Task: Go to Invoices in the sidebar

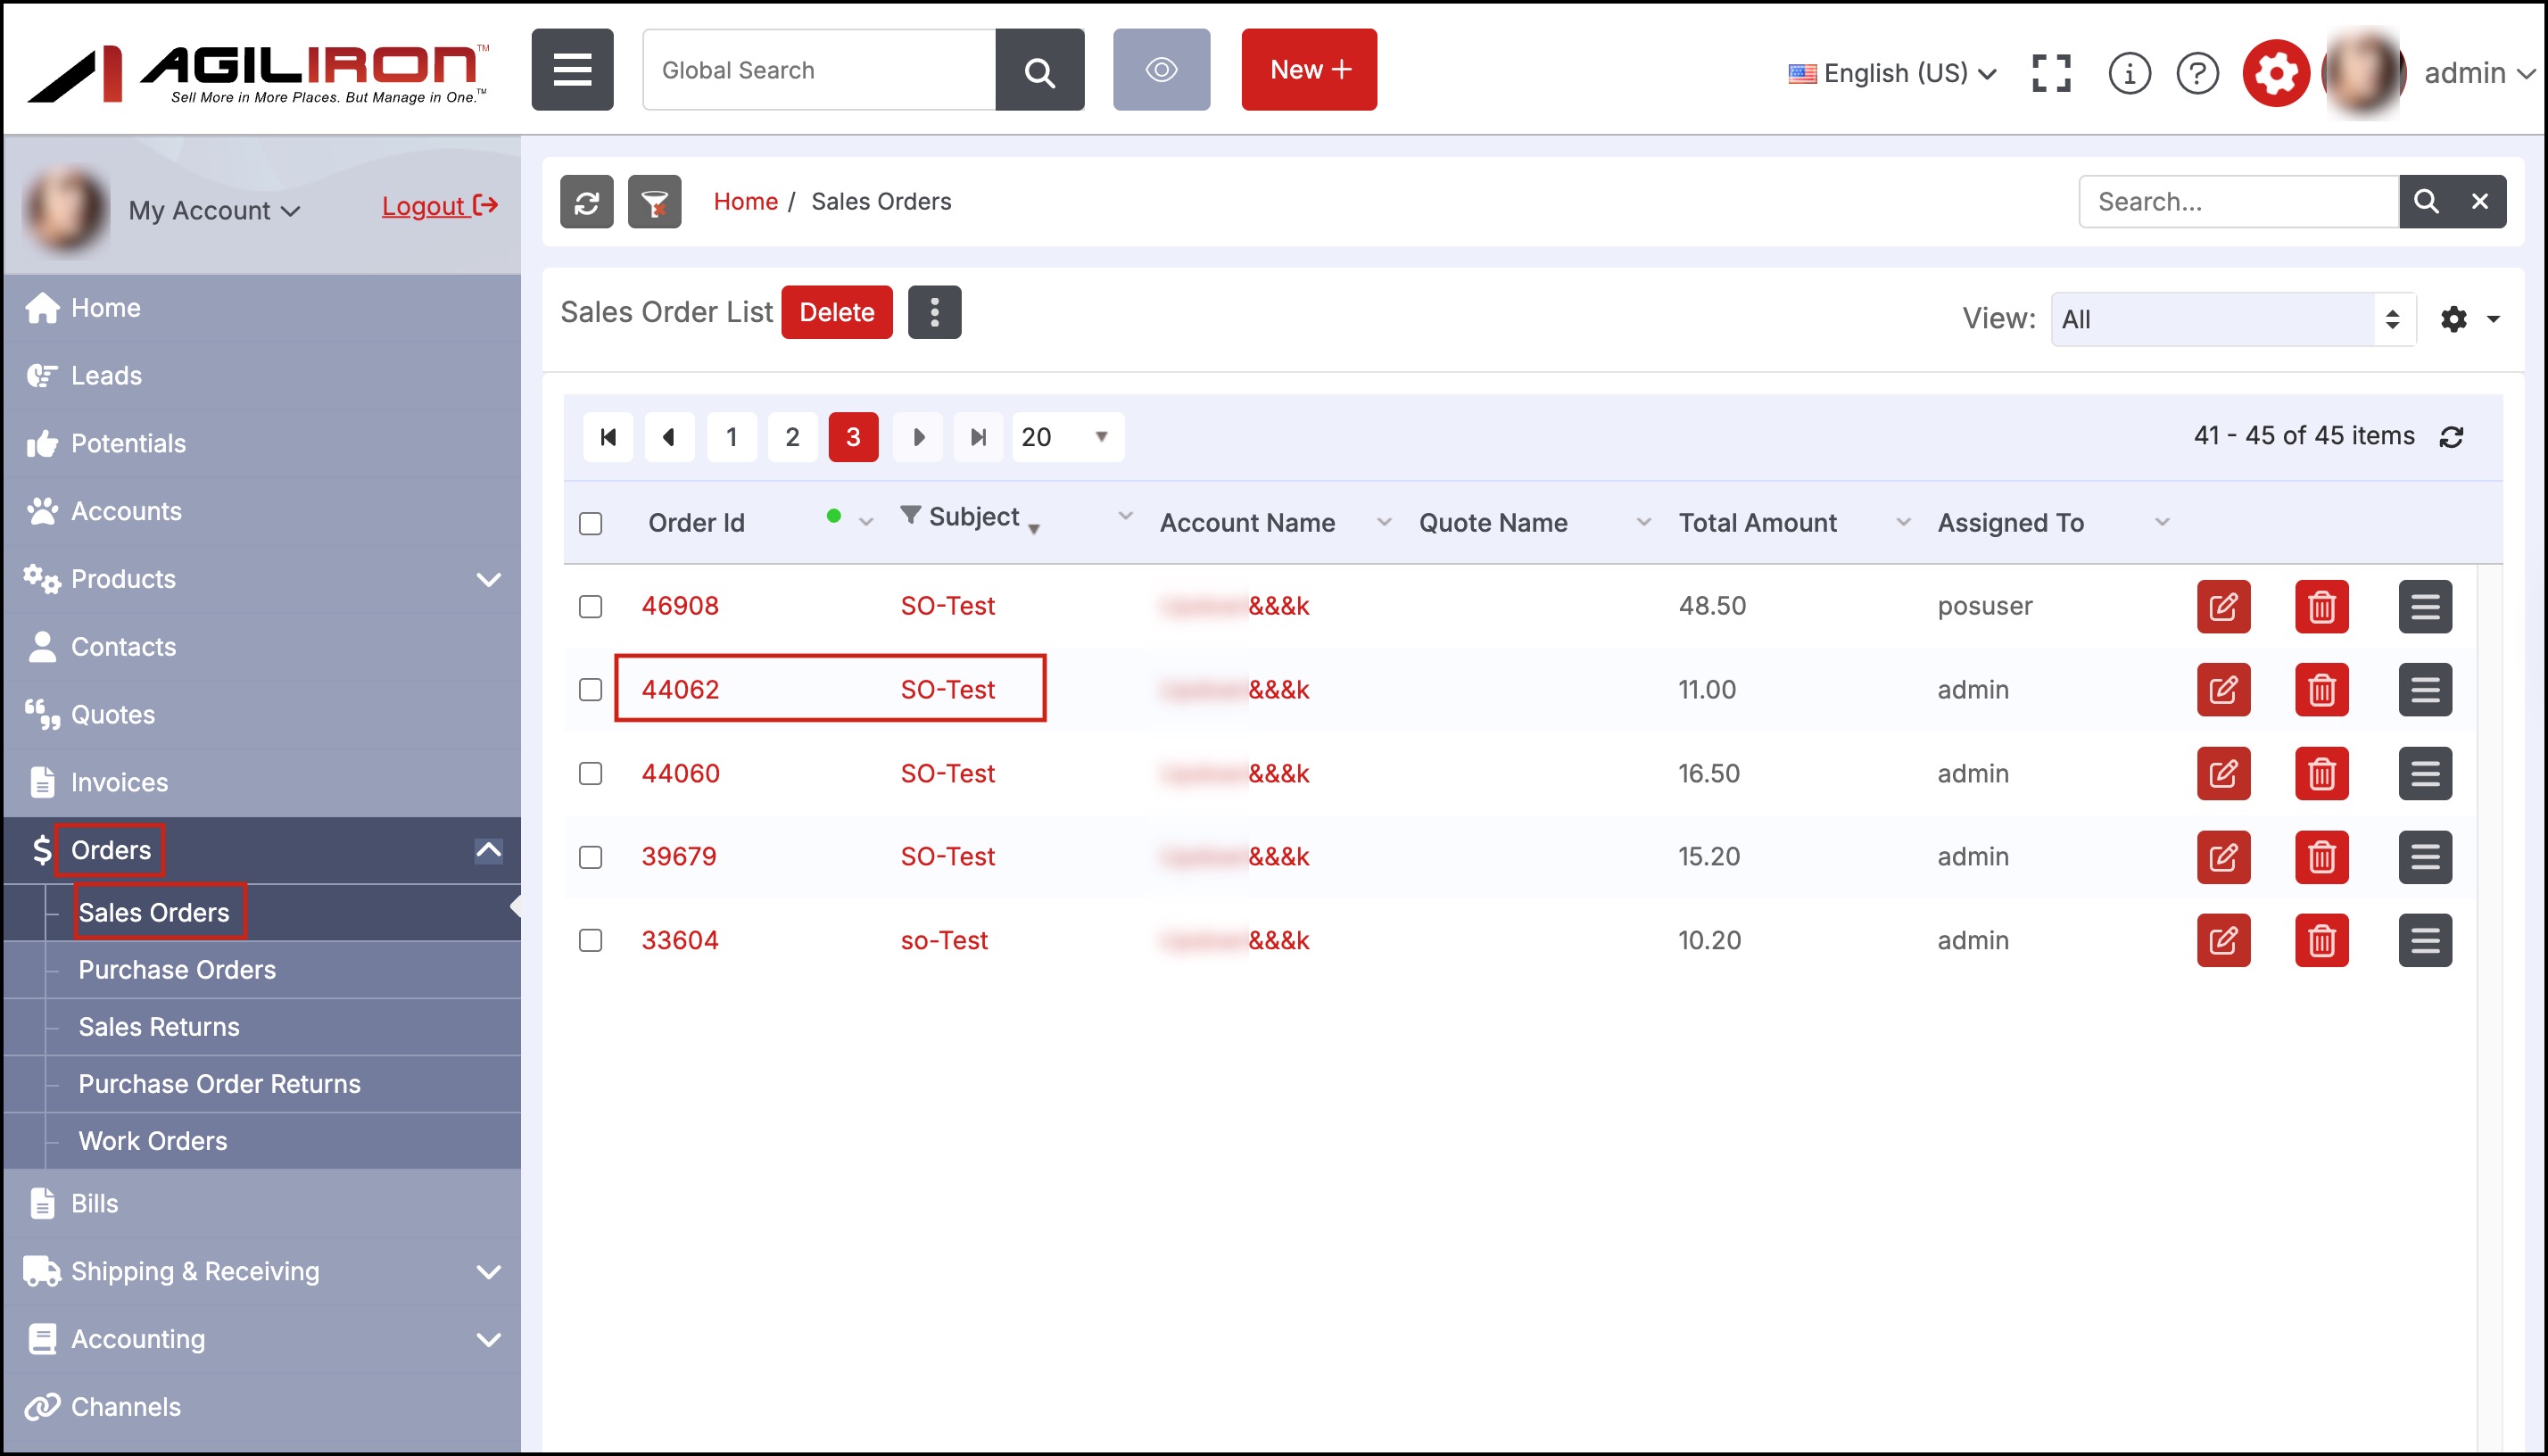Action: [119, 782]
